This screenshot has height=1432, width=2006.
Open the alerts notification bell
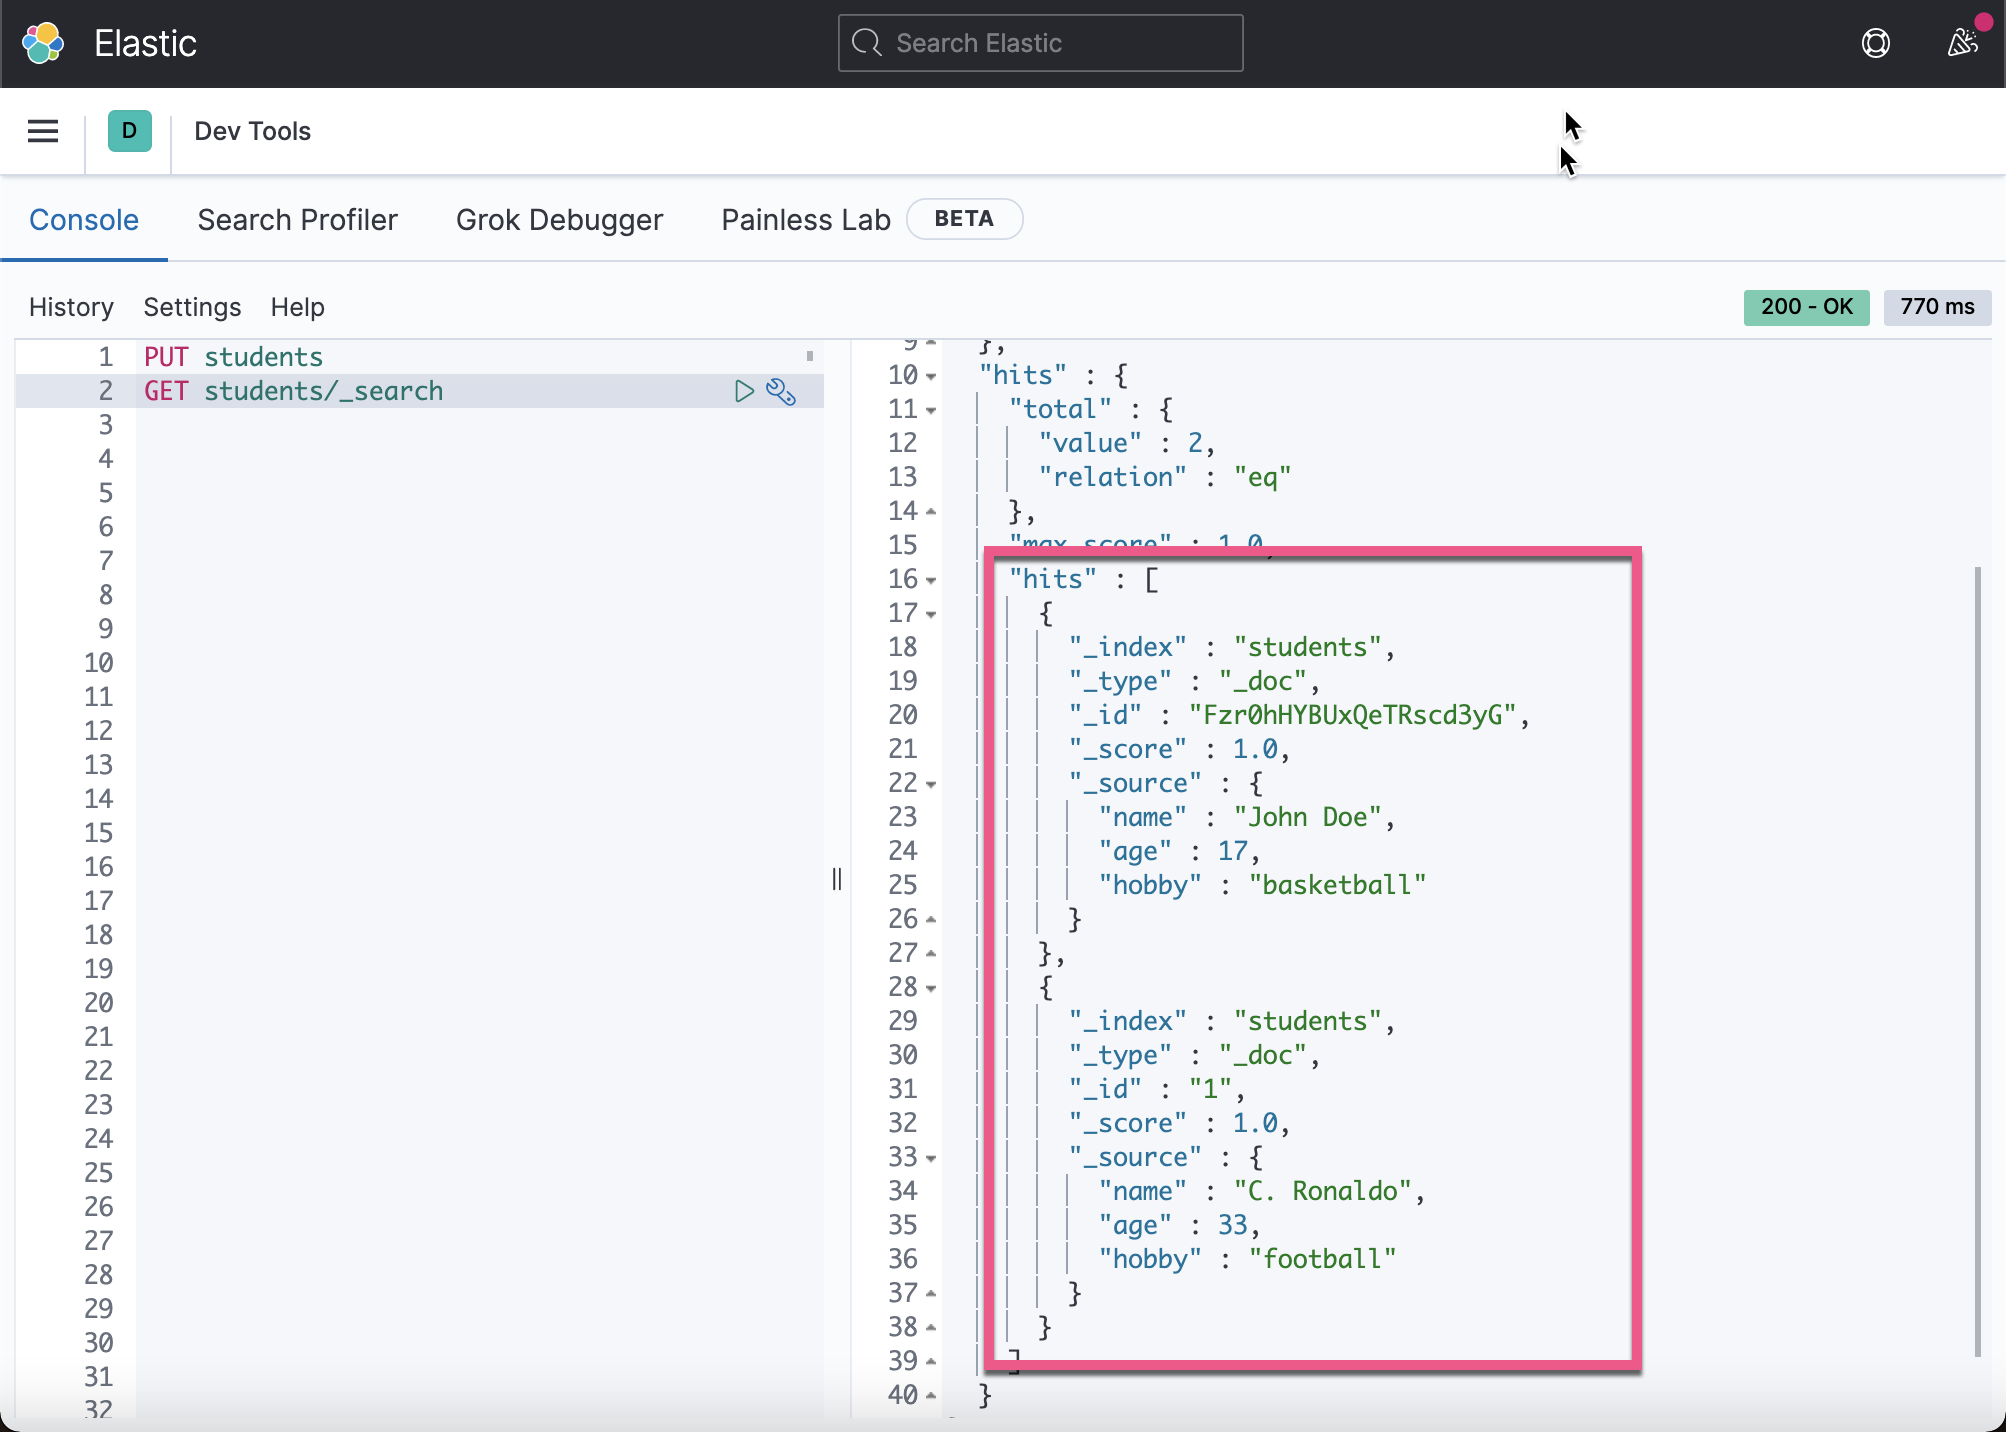pyautogui.click(x=1960, y=43)
